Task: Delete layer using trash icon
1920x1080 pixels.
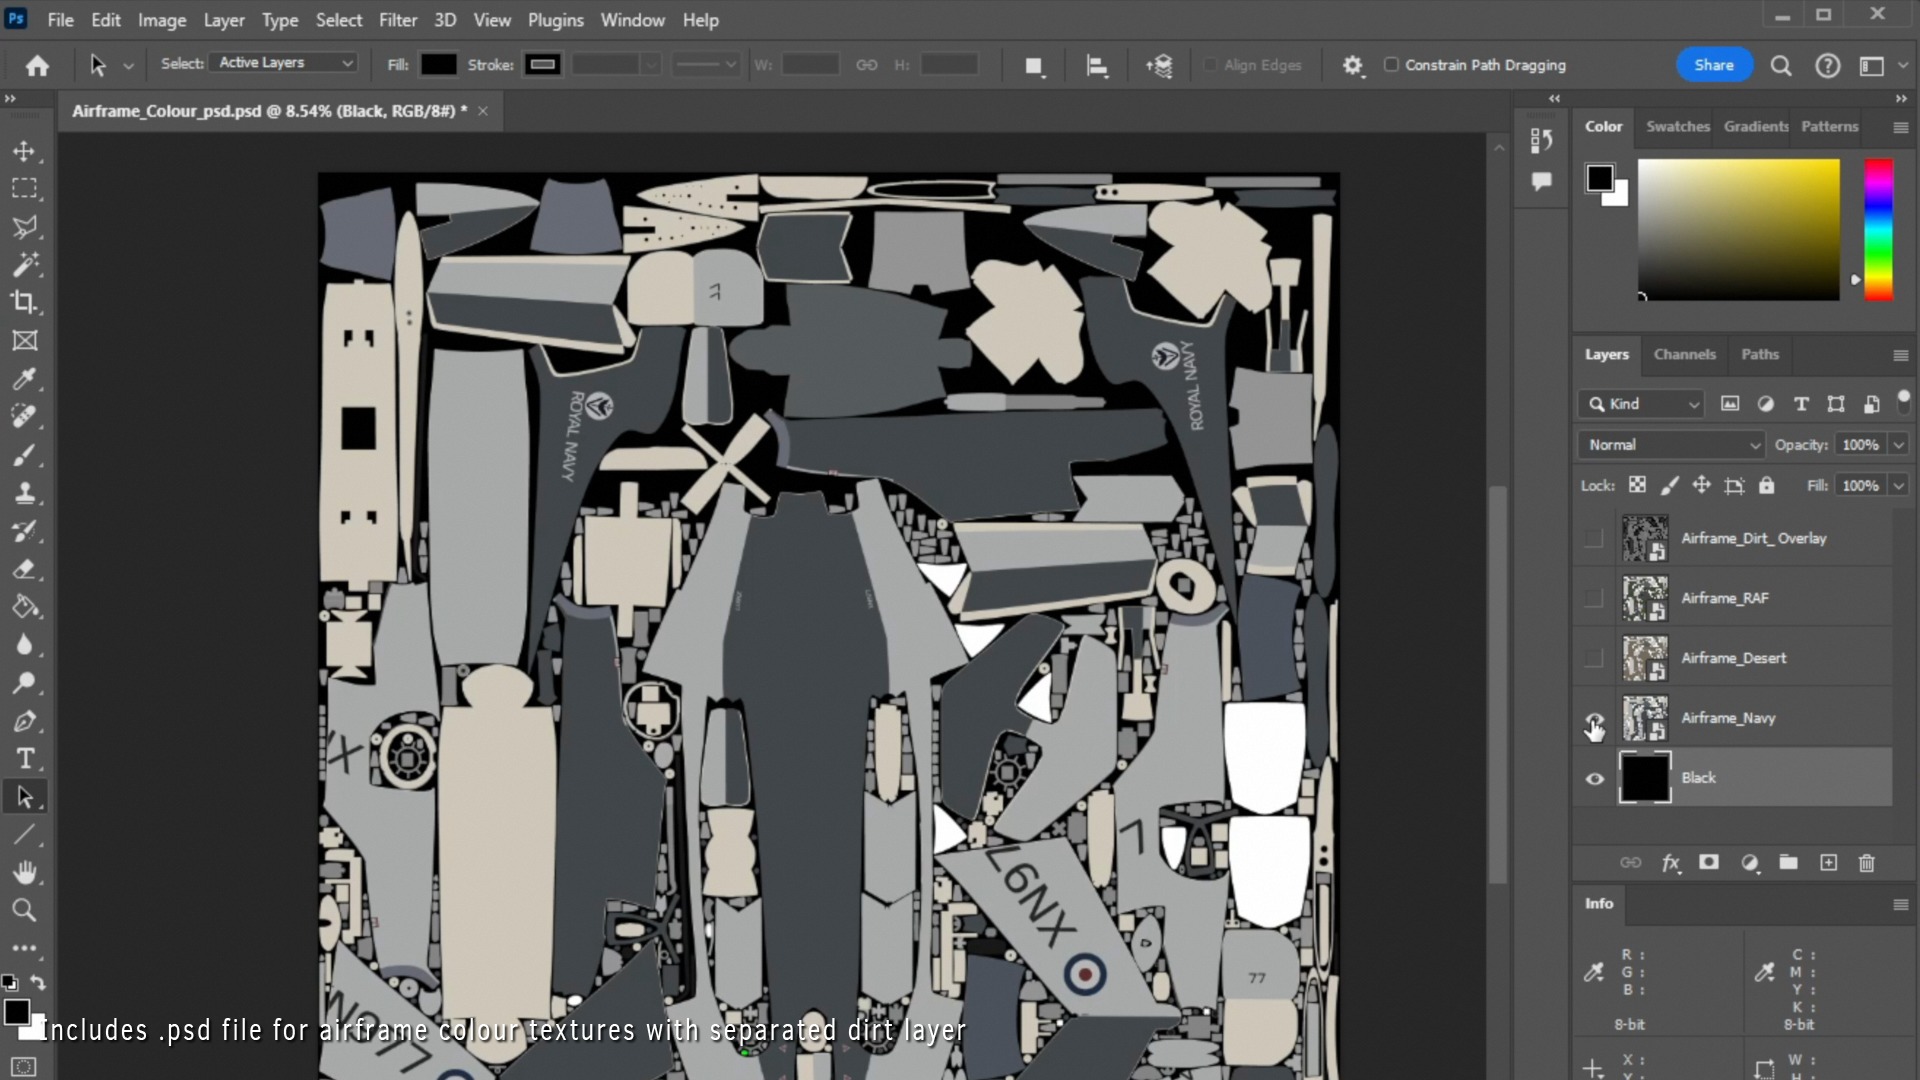Action: [1866, 863]
